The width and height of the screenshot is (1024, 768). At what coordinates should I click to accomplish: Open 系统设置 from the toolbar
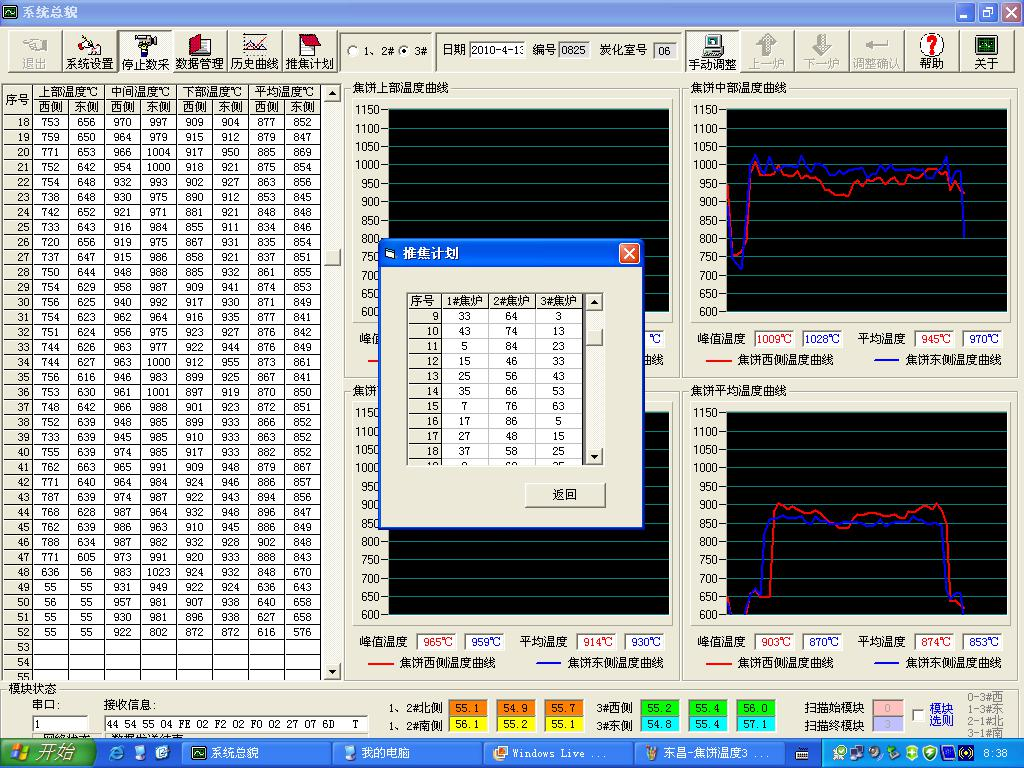click(89, 51)
